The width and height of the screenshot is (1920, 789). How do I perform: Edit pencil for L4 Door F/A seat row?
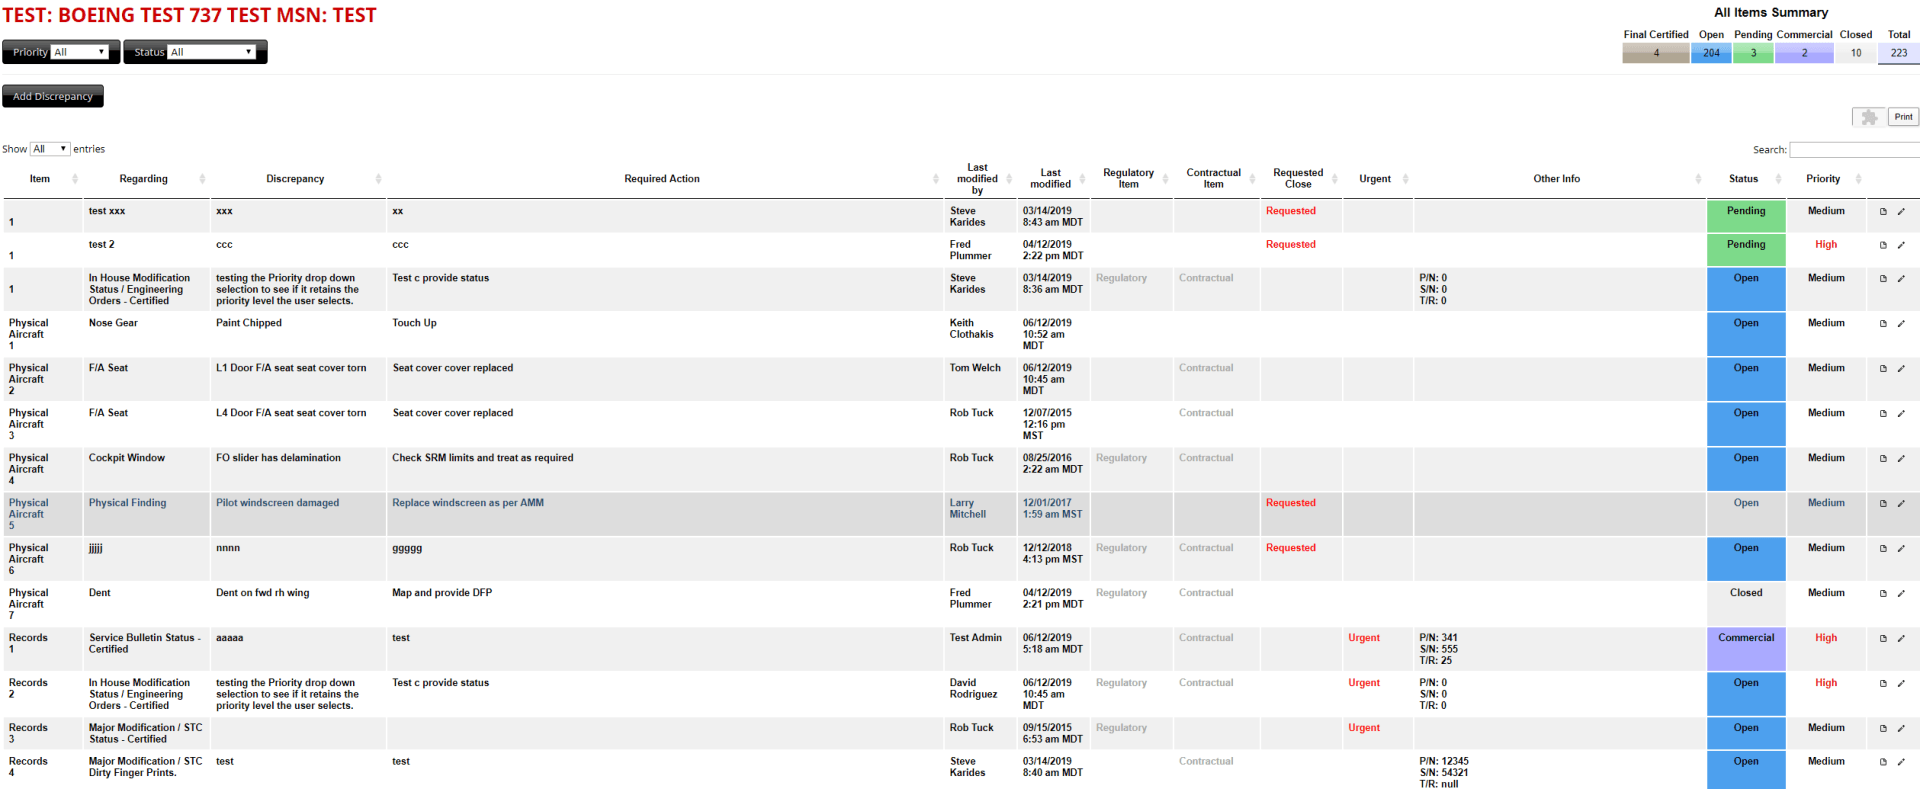[x=1901, y=414]
